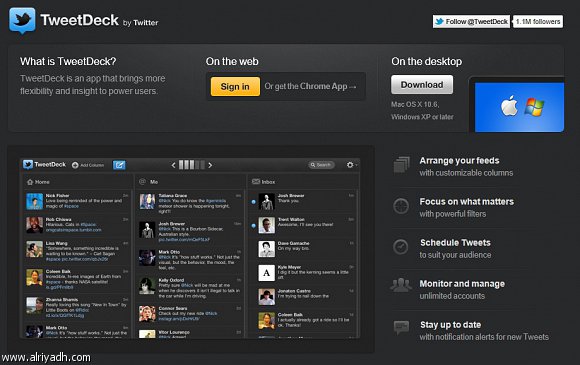
Task: Open Dave Gamache's avatar in Inbox
Action: (x=267, y=249)
